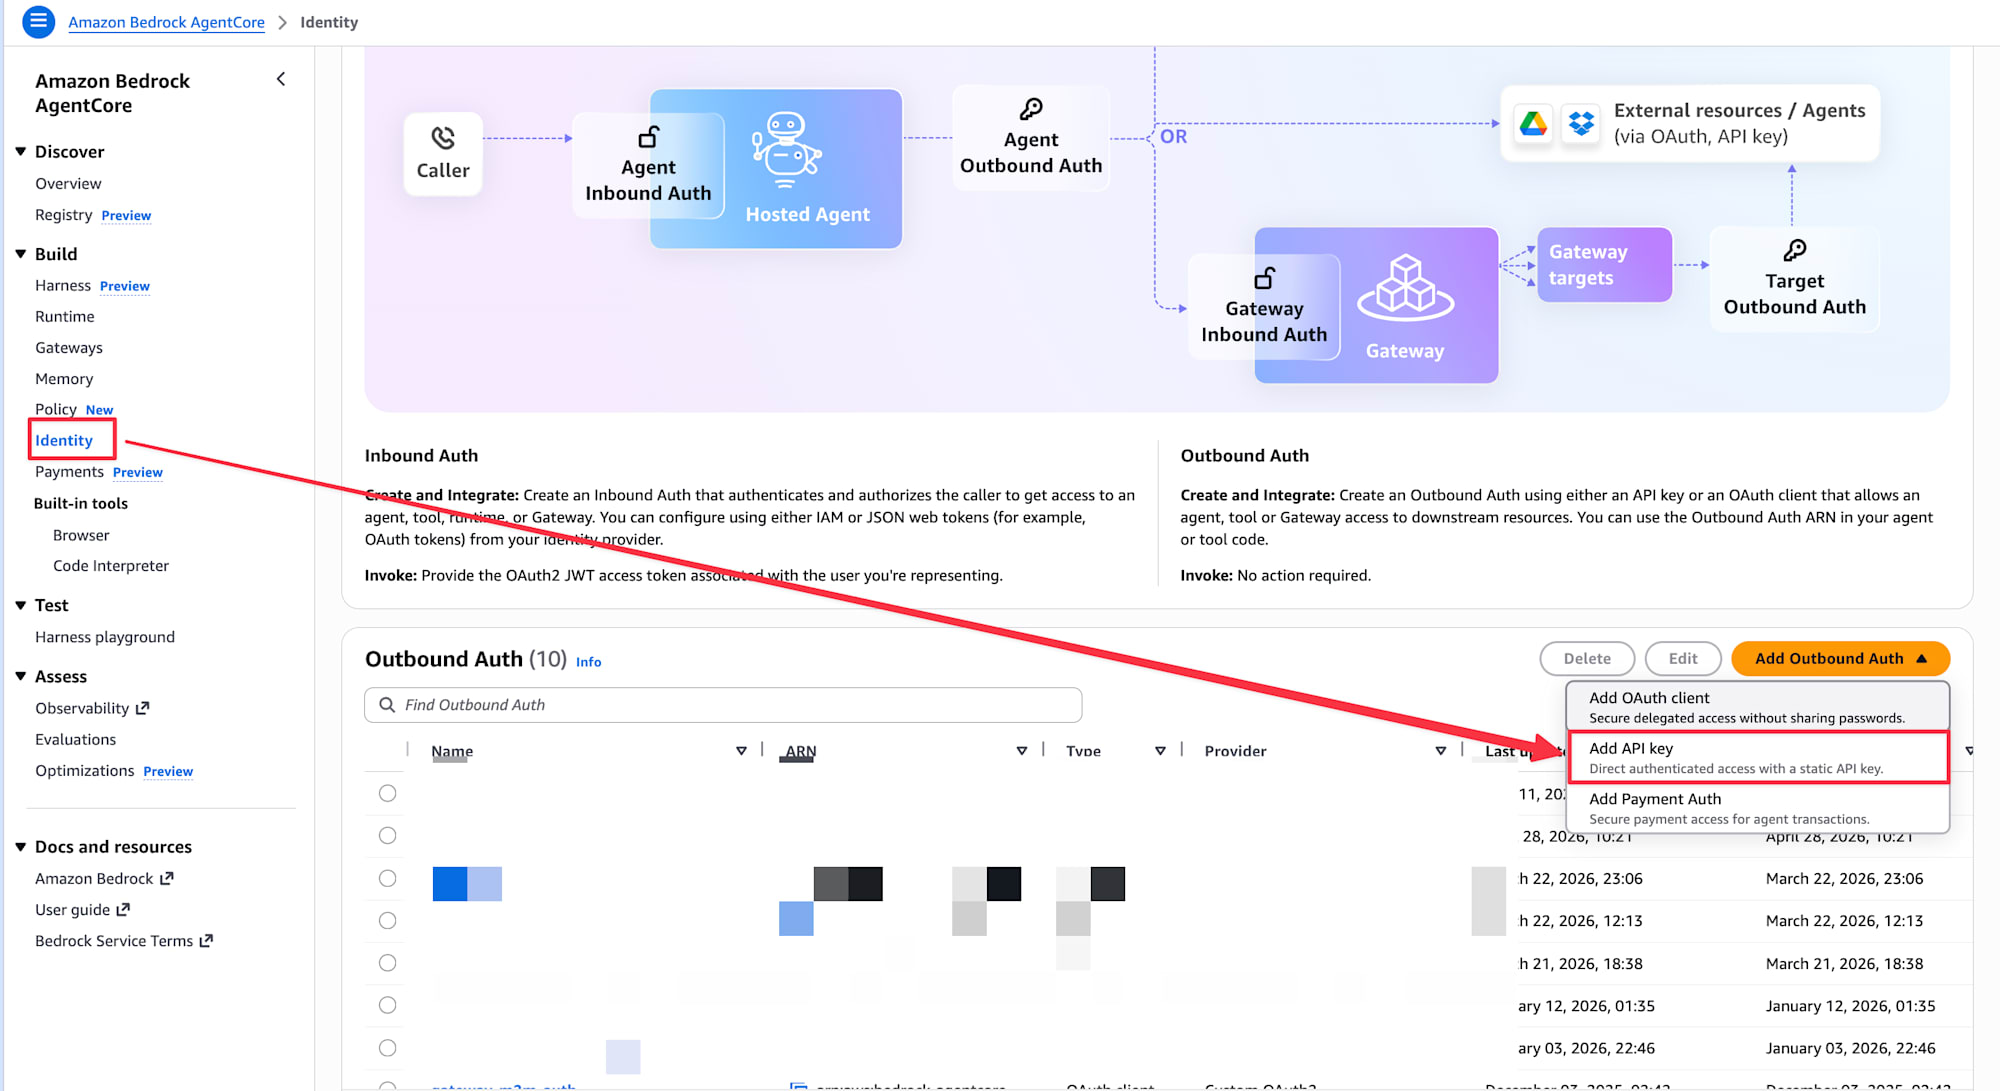Click the Hosted Agent robot icon

click(786, 150)
